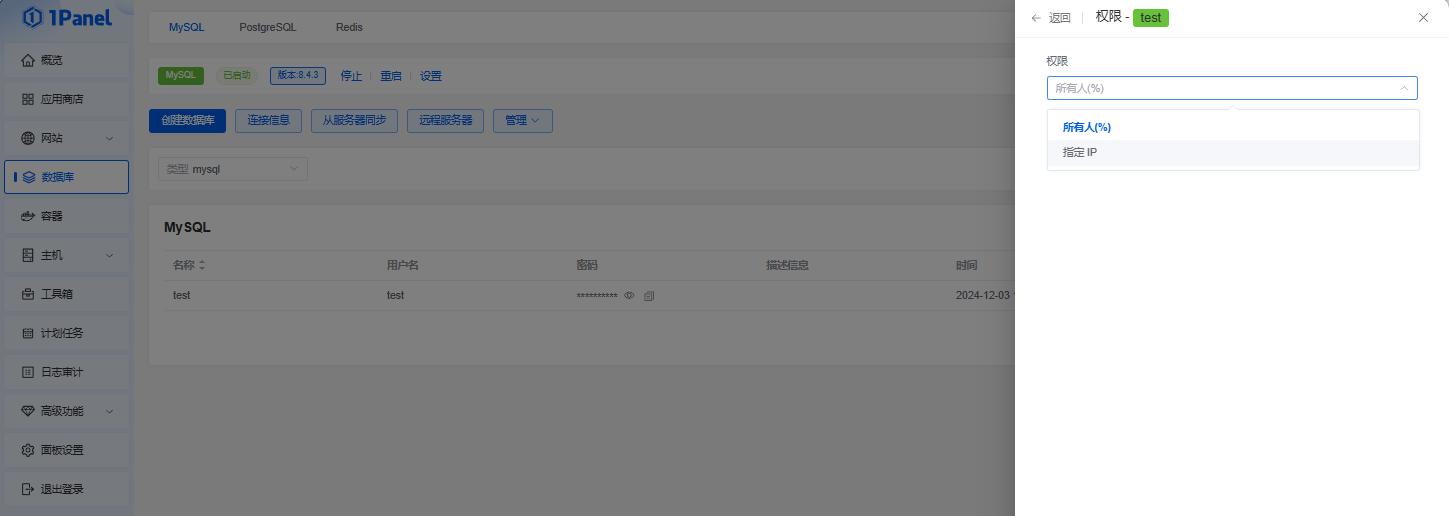Copy the test database password
The height and width of the screenshot is (516, 1449).
point(649,296)
